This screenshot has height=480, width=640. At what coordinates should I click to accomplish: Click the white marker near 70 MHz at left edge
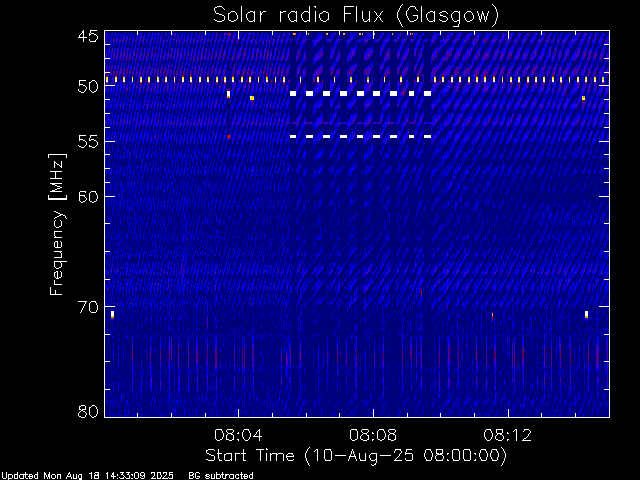click(x=112, y=314)
